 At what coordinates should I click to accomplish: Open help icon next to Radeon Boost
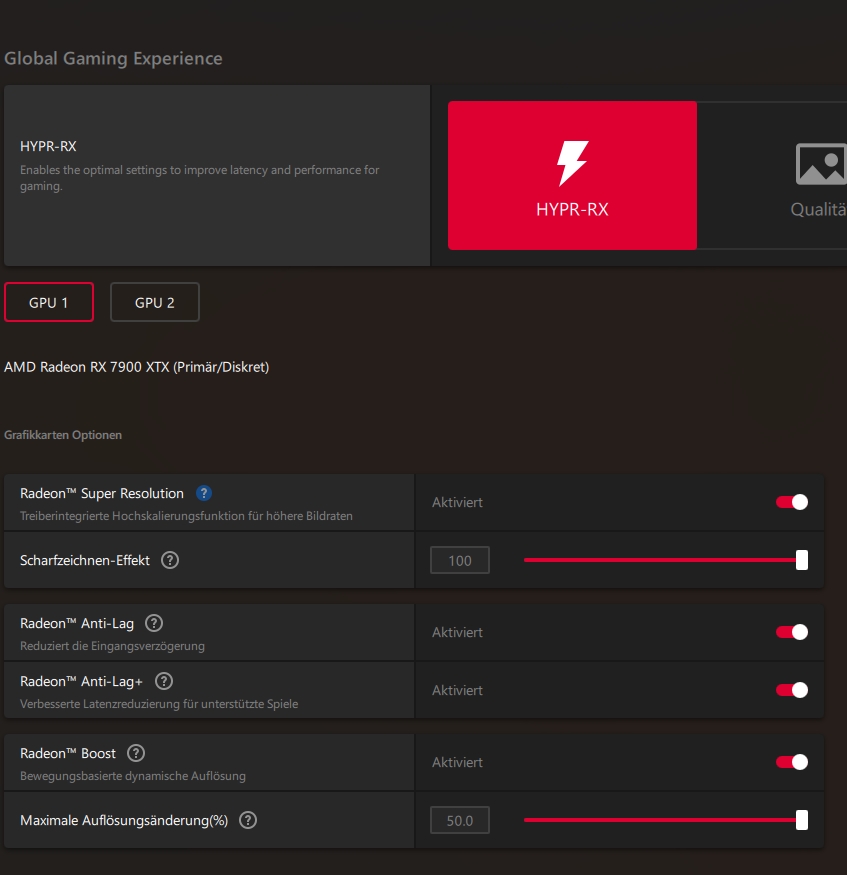click(x=136, y=753)
